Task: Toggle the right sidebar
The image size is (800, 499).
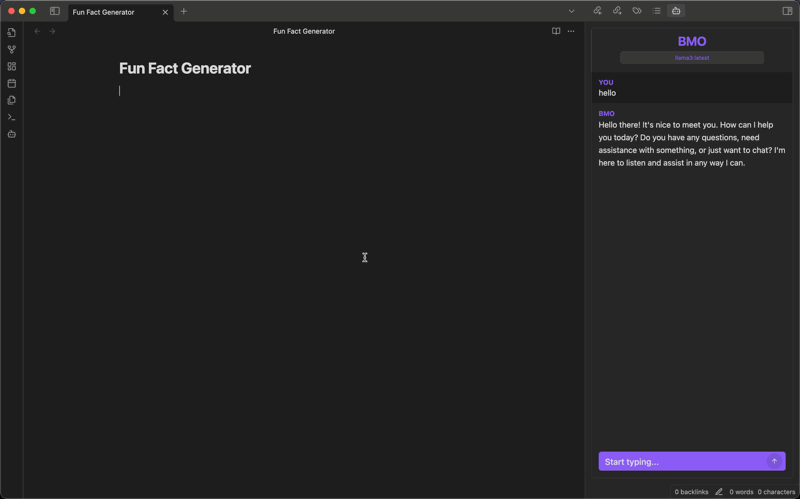Action: point(787,11)
